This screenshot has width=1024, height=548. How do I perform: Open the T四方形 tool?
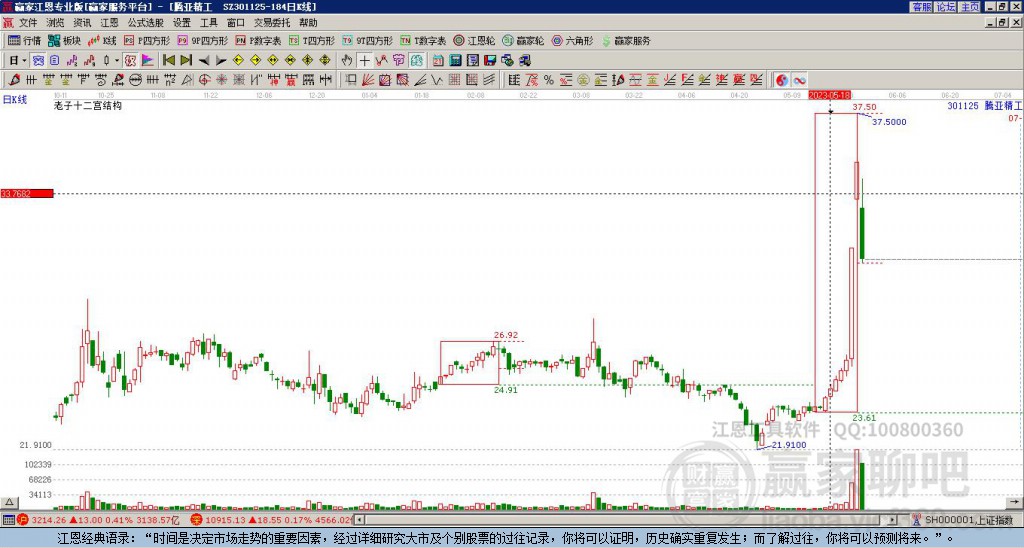click(312, 40)
